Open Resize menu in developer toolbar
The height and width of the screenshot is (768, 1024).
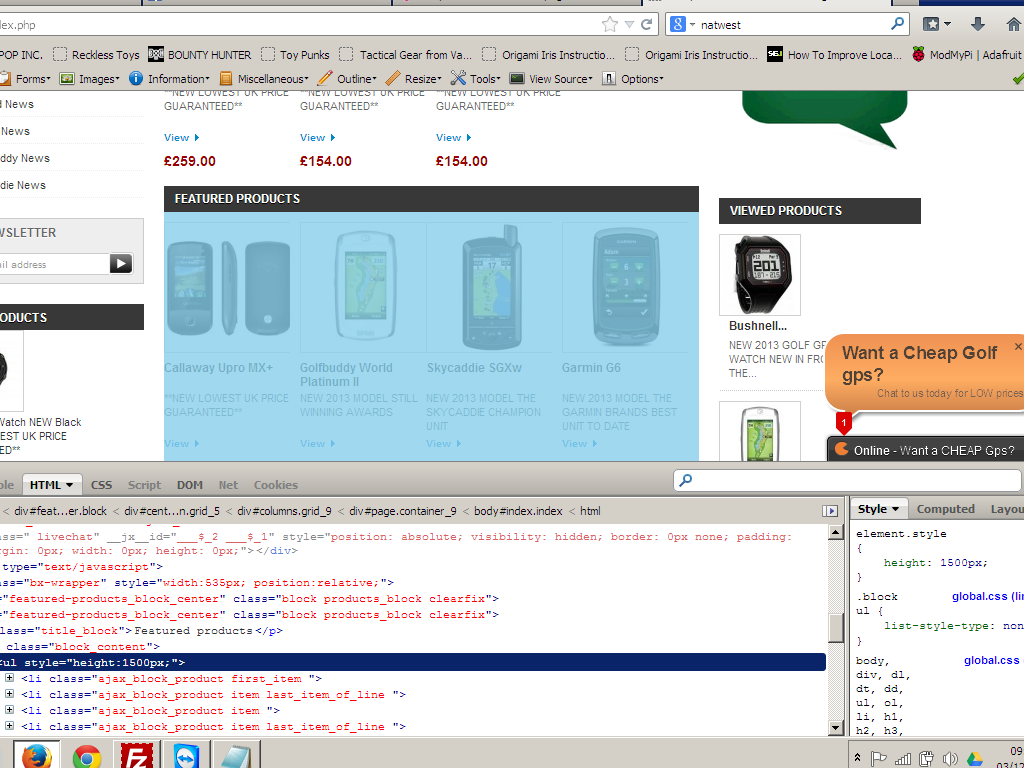pos(413,79)
